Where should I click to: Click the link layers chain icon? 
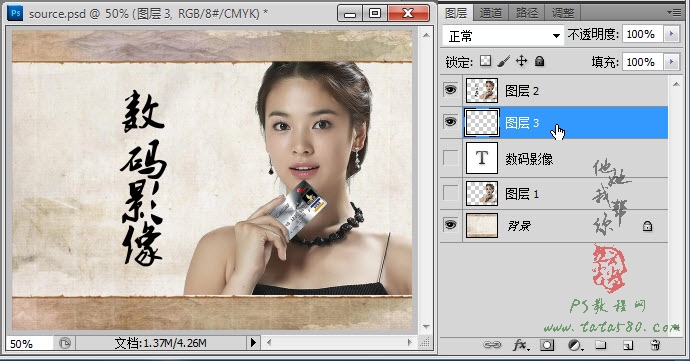pos(492,345)
